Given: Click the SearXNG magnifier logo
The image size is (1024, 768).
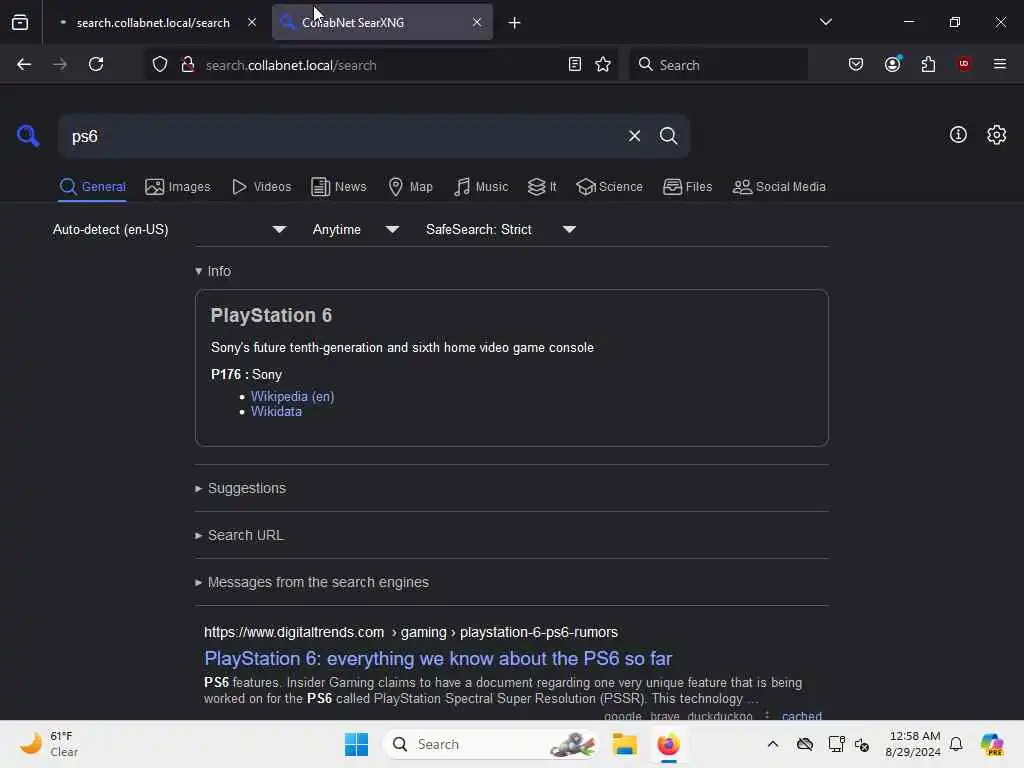Looking at the screenshot, I should 28,136.
